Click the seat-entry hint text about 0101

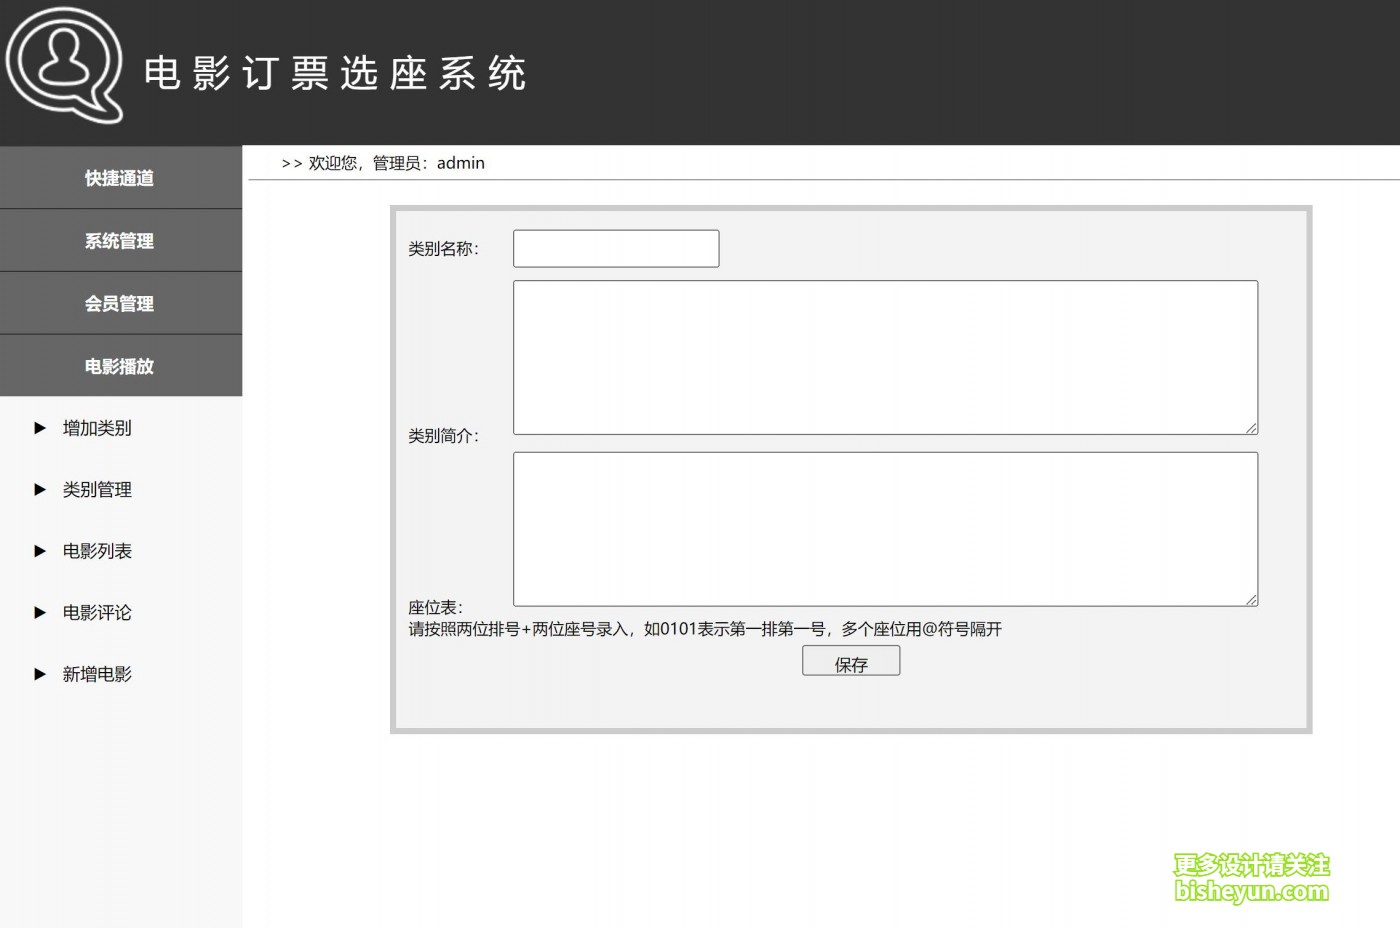pos(705,629)
